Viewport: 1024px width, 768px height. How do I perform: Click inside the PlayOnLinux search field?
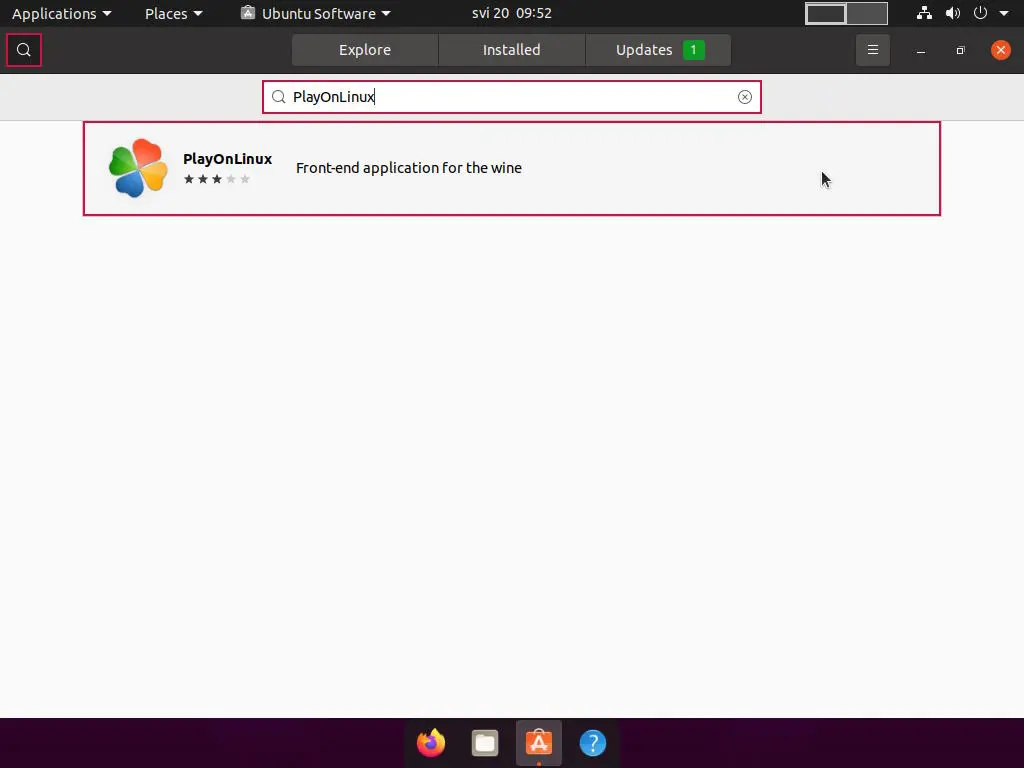pyautogui.click(x=511, y=97)
